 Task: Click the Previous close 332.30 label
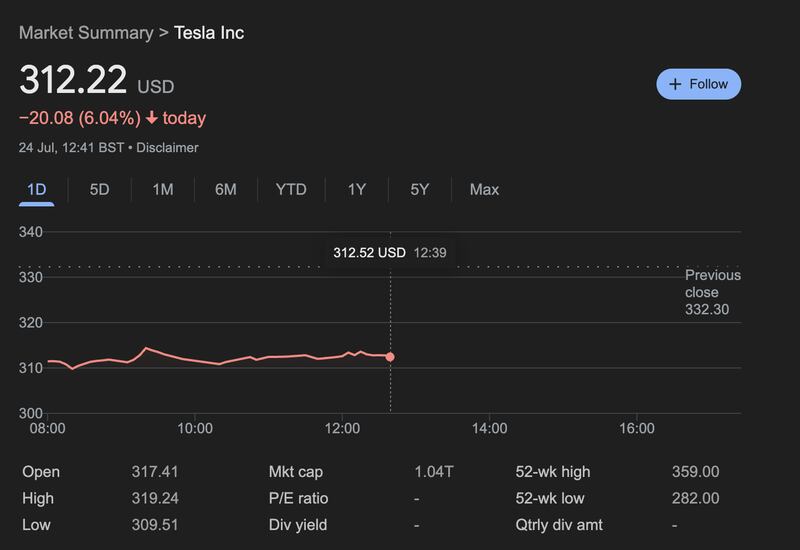coord(712,292)
